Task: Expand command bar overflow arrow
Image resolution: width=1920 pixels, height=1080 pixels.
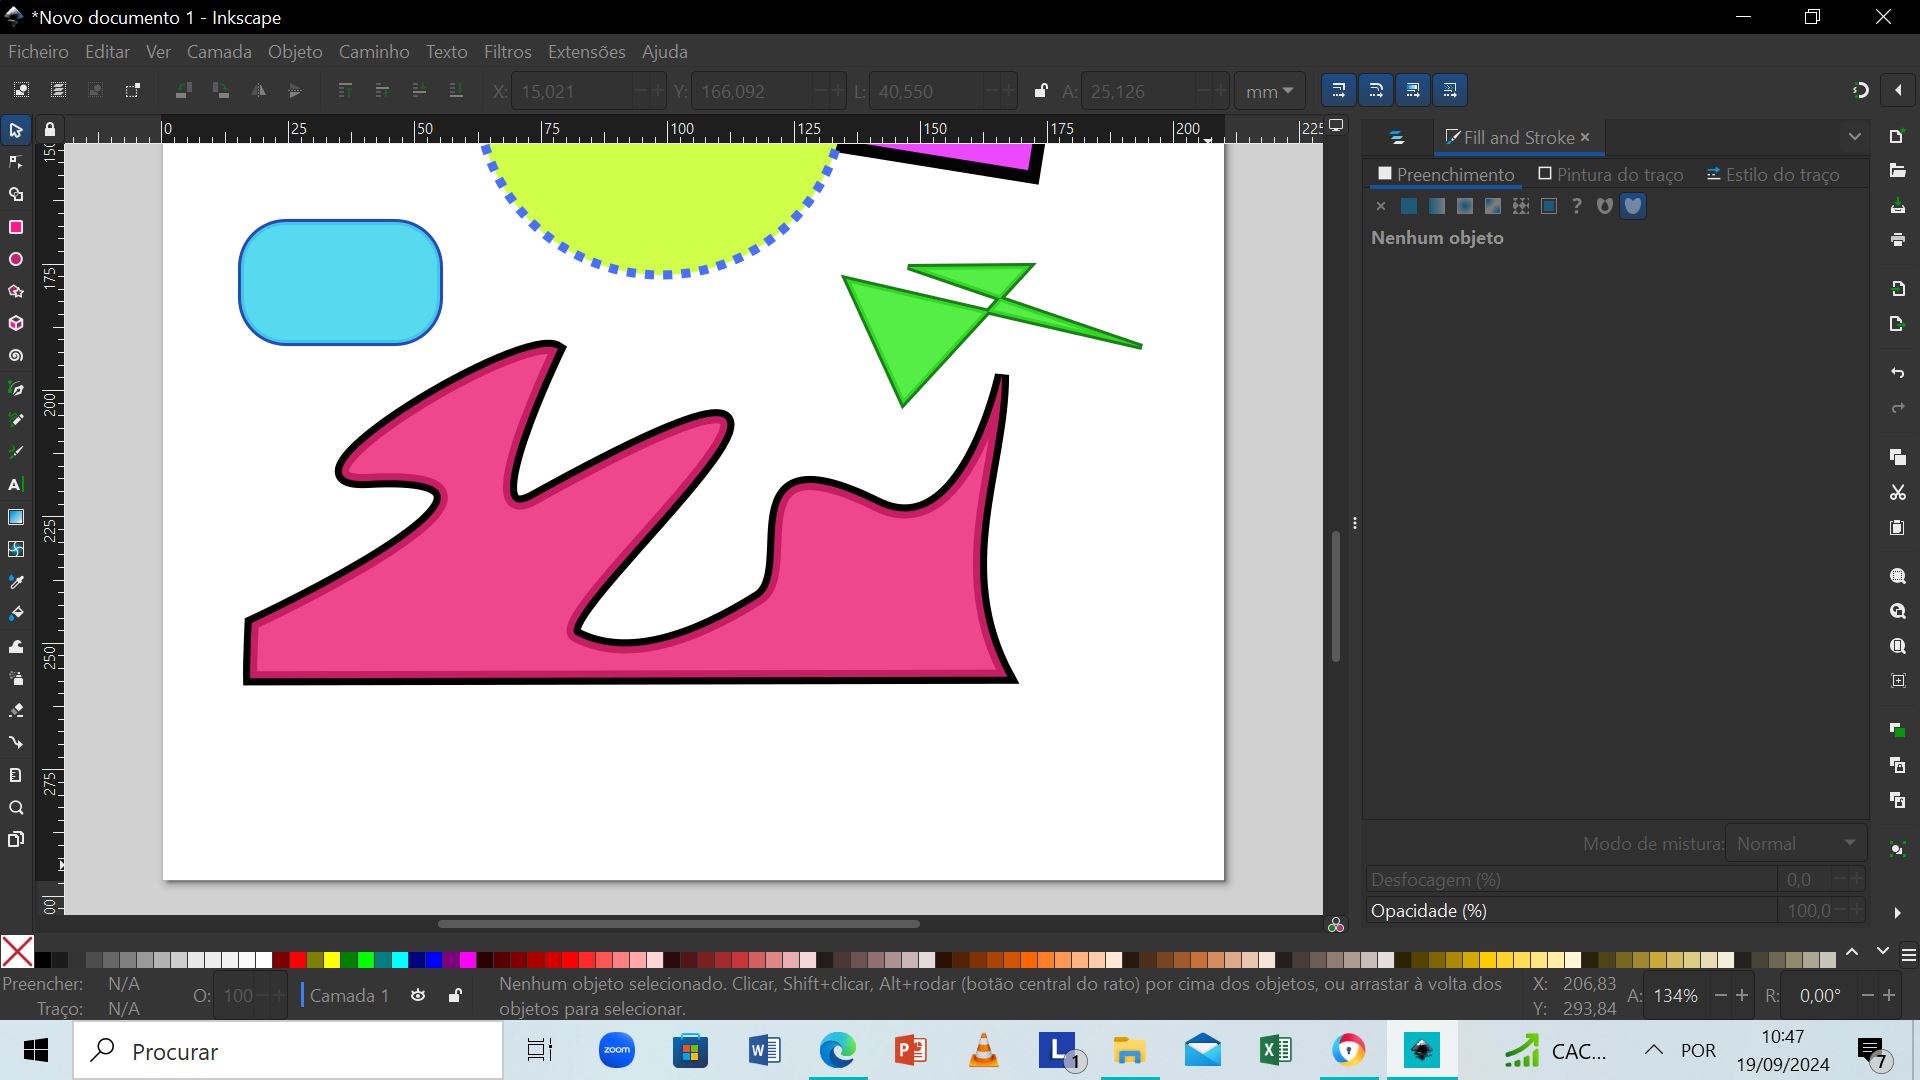Action: click(1898, 912)
